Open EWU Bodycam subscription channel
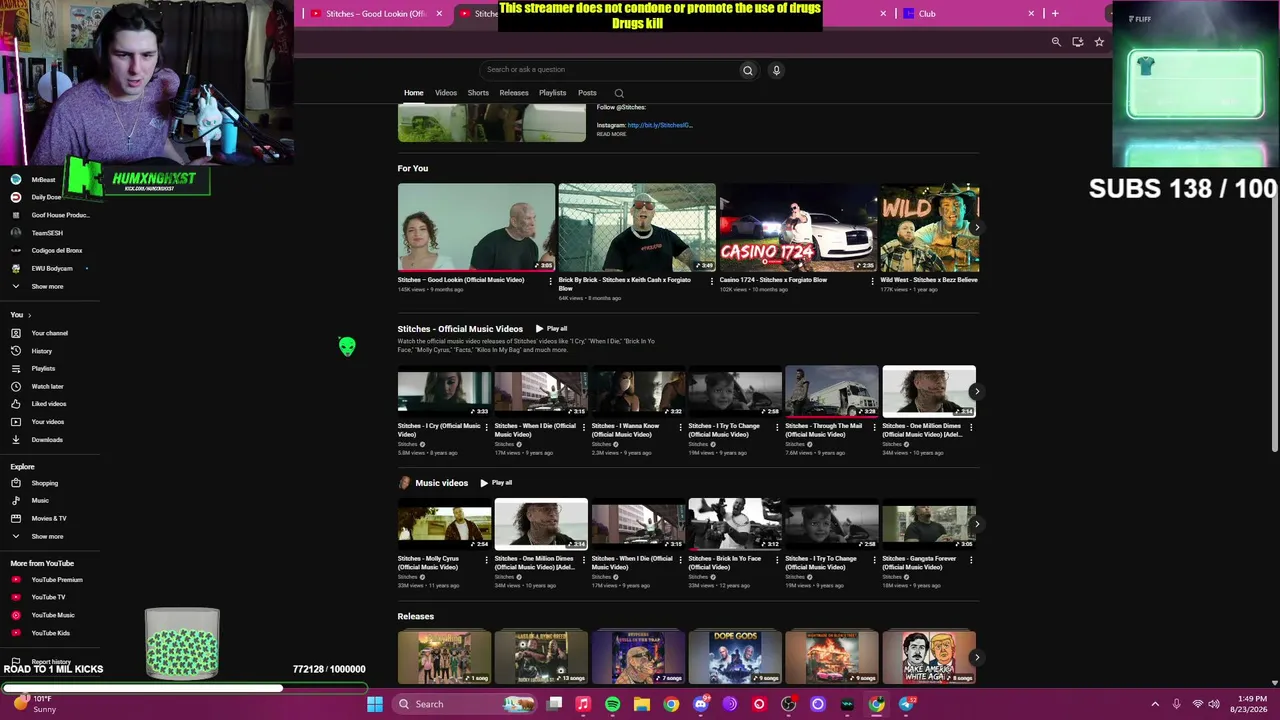Viewport: 1280px width, 720px height. coord(51,268)
